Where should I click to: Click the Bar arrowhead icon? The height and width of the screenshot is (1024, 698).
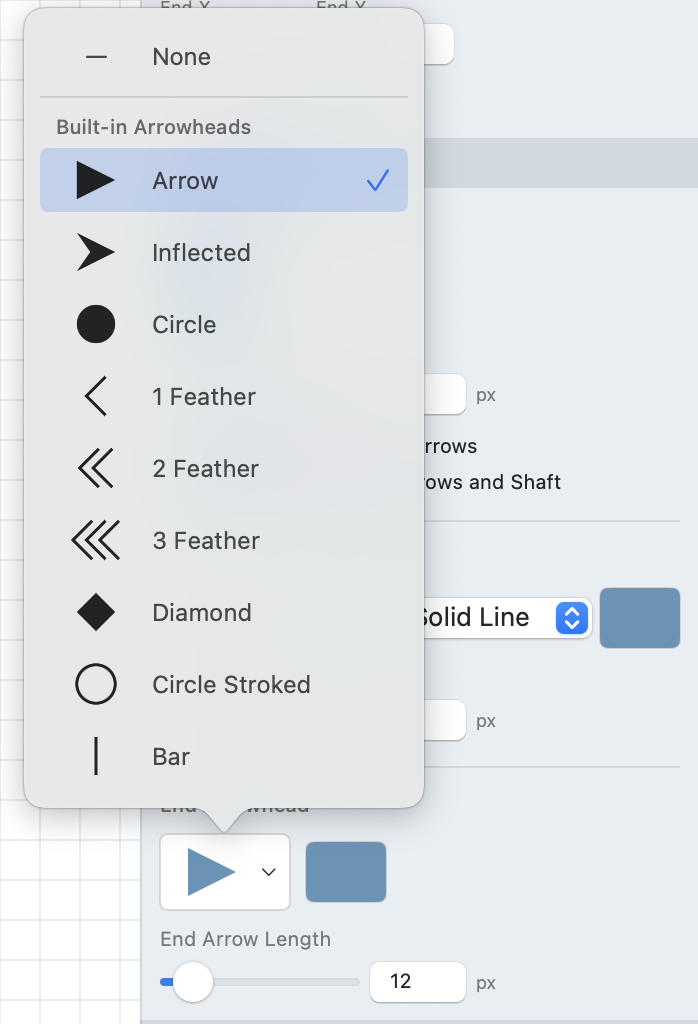point(96,757)
